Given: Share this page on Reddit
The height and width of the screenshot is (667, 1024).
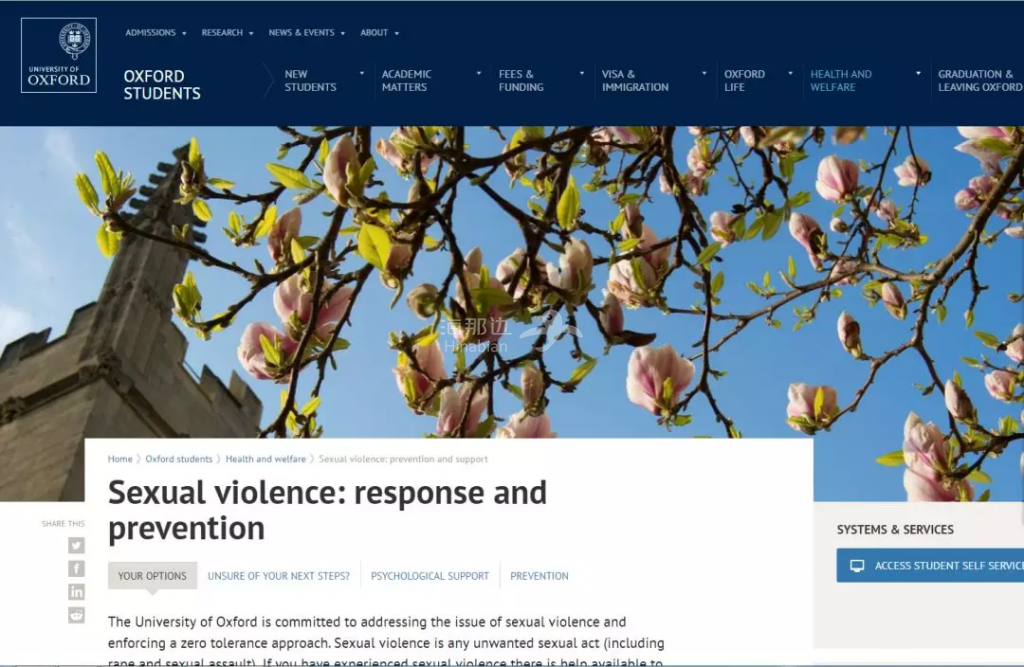Looking at the screenshot, I should coord(76,615).
